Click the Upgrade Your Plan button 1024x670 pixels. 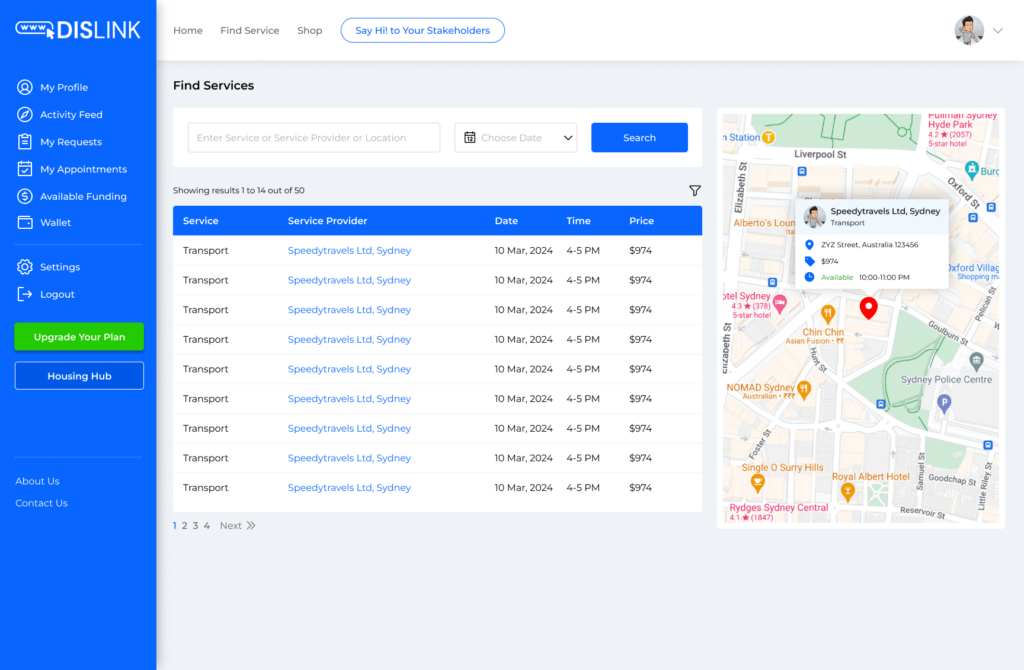click(79, 337)
